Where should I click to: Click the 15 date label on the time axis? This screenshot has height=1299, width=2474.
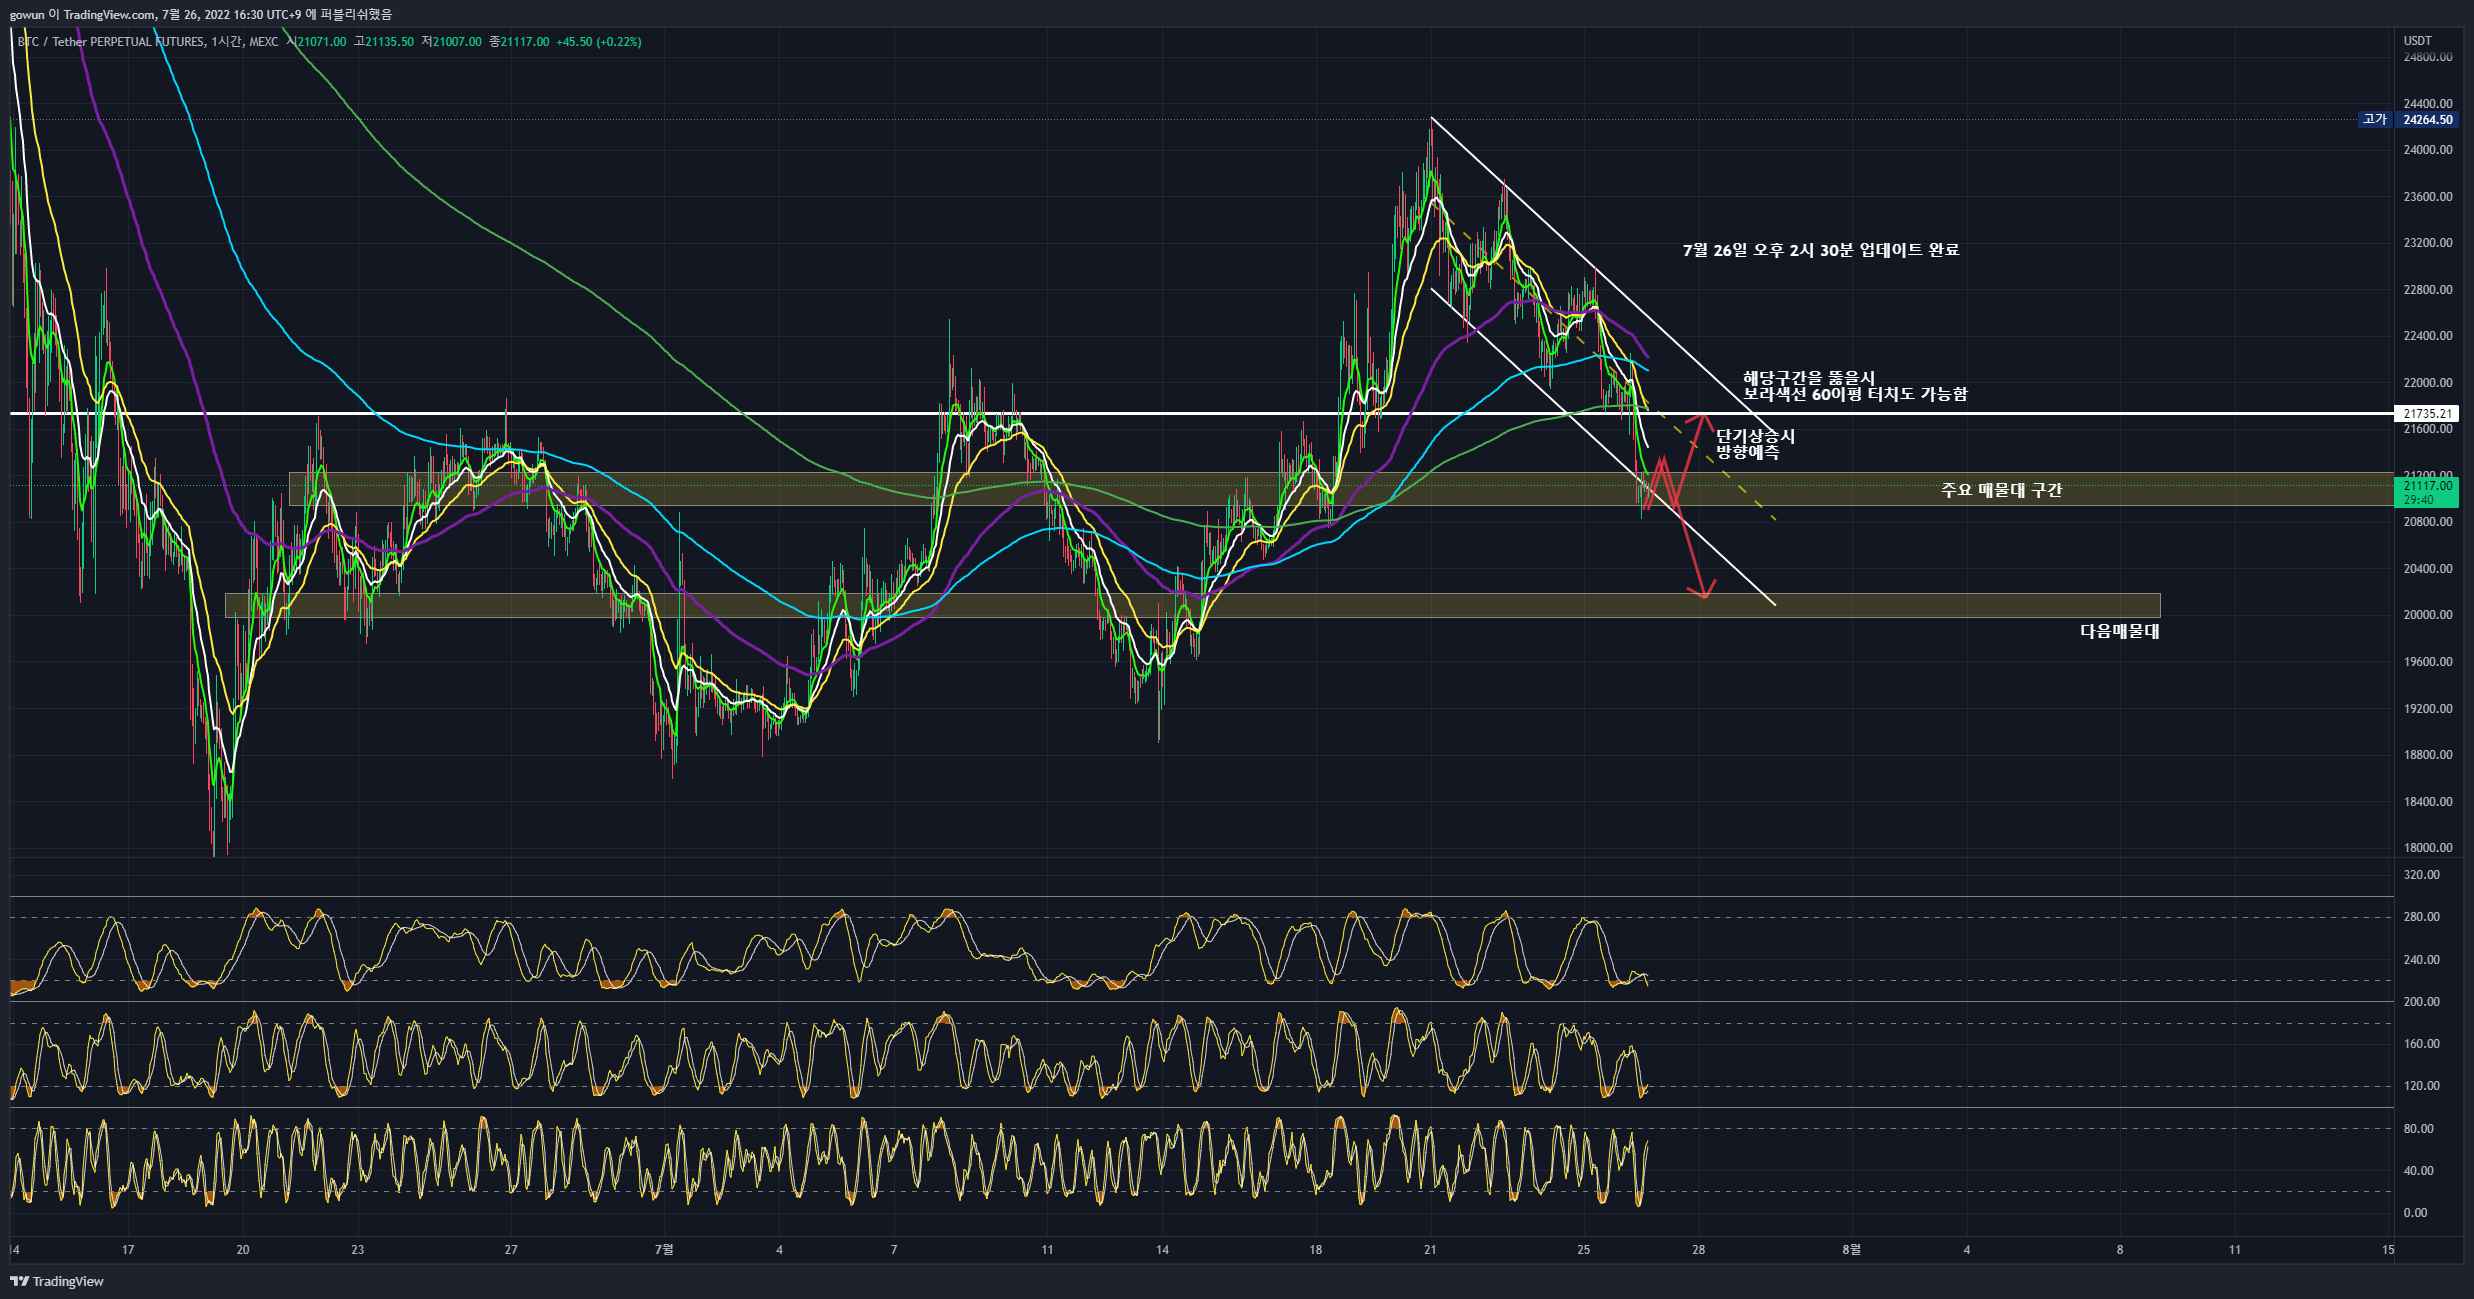click(x=2388, y=1250)
